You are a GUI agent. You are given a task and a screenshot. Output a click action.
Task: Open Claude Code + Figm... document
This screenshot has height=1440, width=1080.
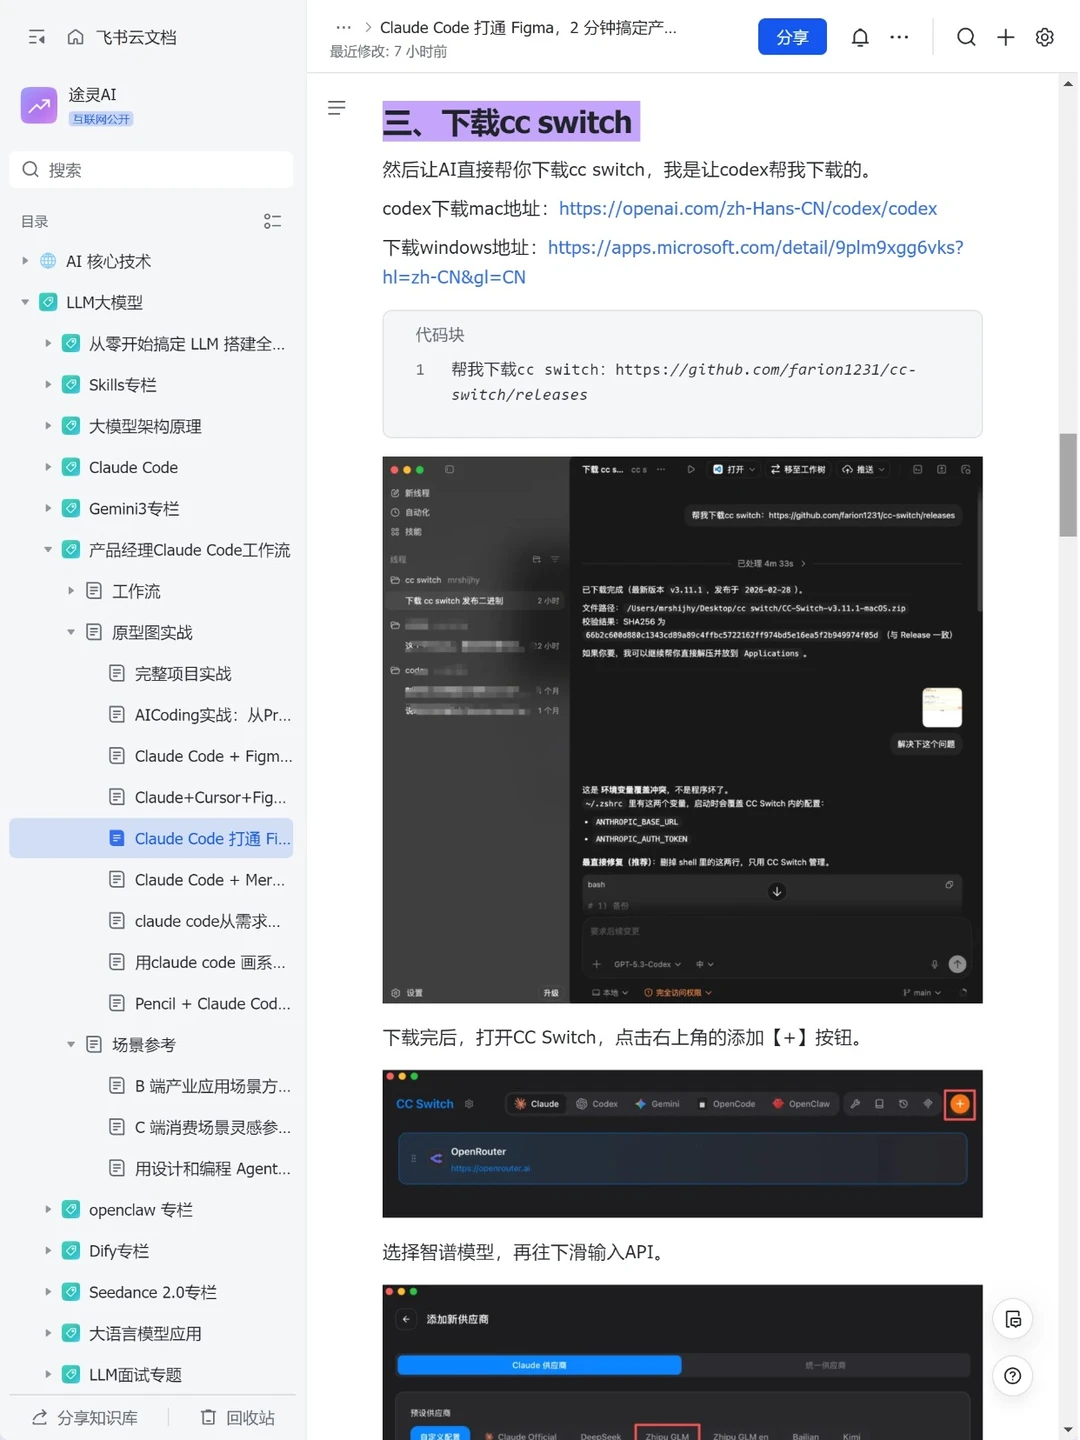coord(151,756)
